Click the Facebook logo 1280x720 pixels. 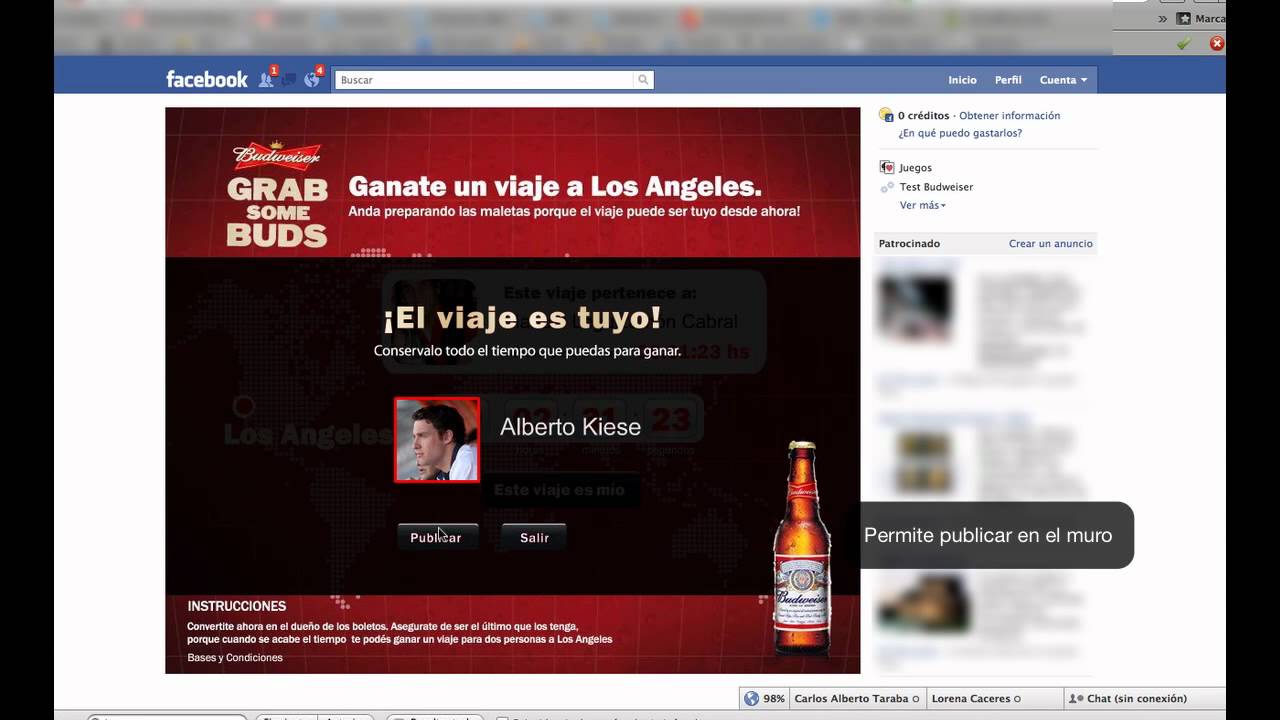click(x=206, y=80)
